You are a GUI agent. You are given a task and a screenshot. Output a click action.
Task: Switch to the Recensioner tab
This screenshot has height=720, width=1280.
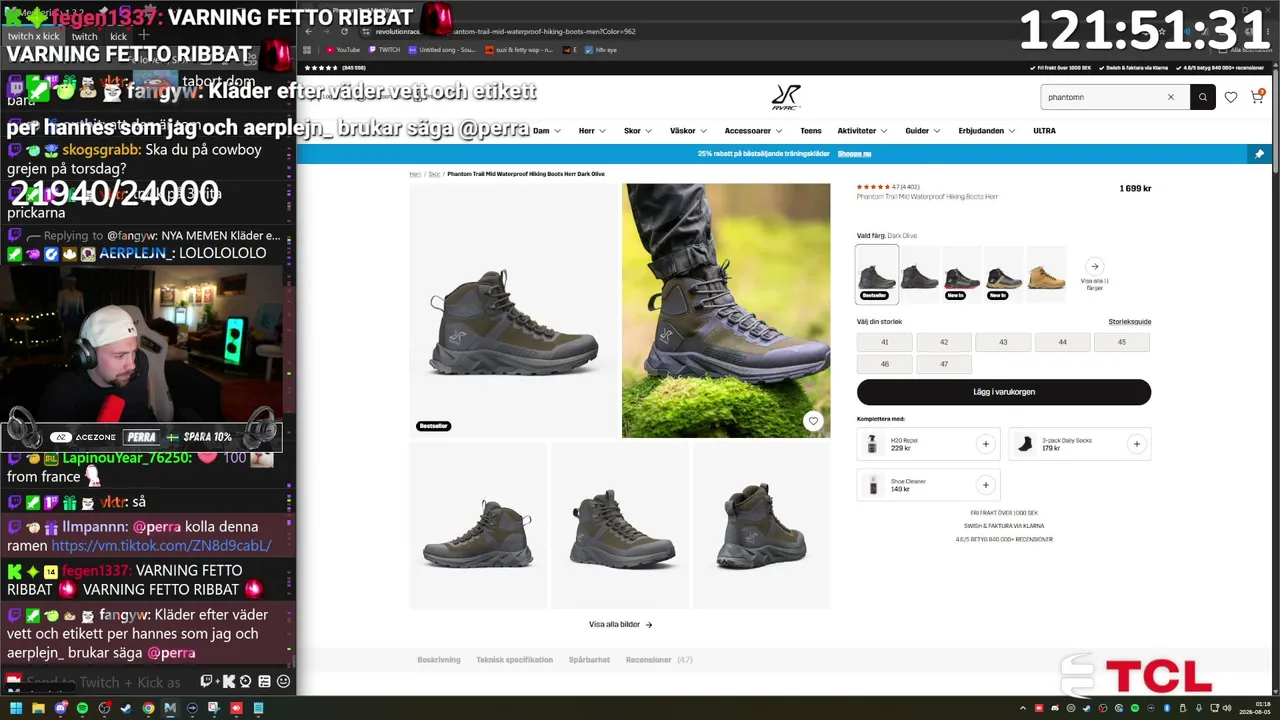pos(659,660)
